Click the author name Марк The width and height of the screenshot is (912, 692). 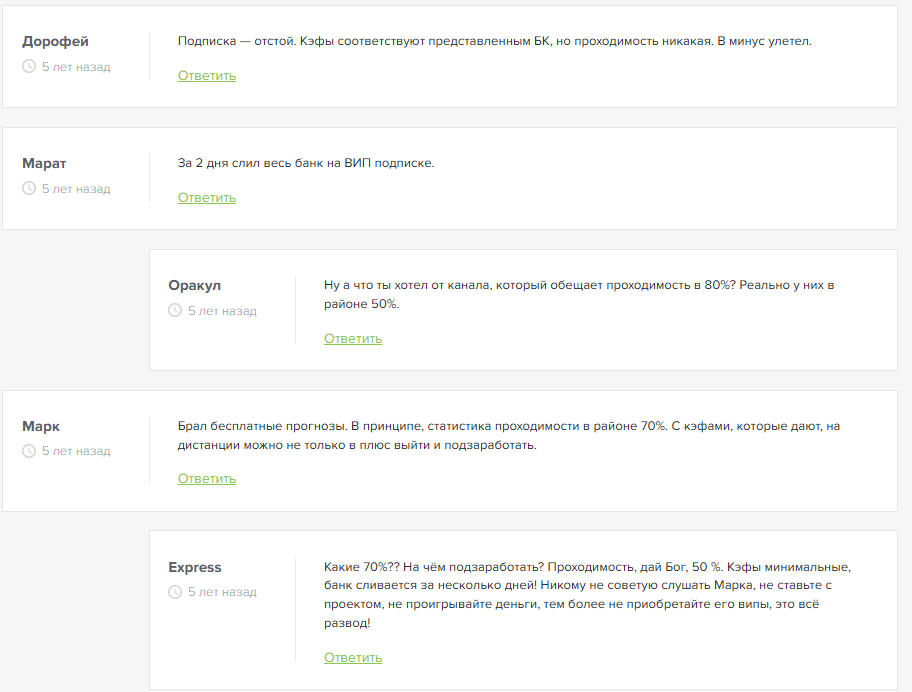pos(41,426)
